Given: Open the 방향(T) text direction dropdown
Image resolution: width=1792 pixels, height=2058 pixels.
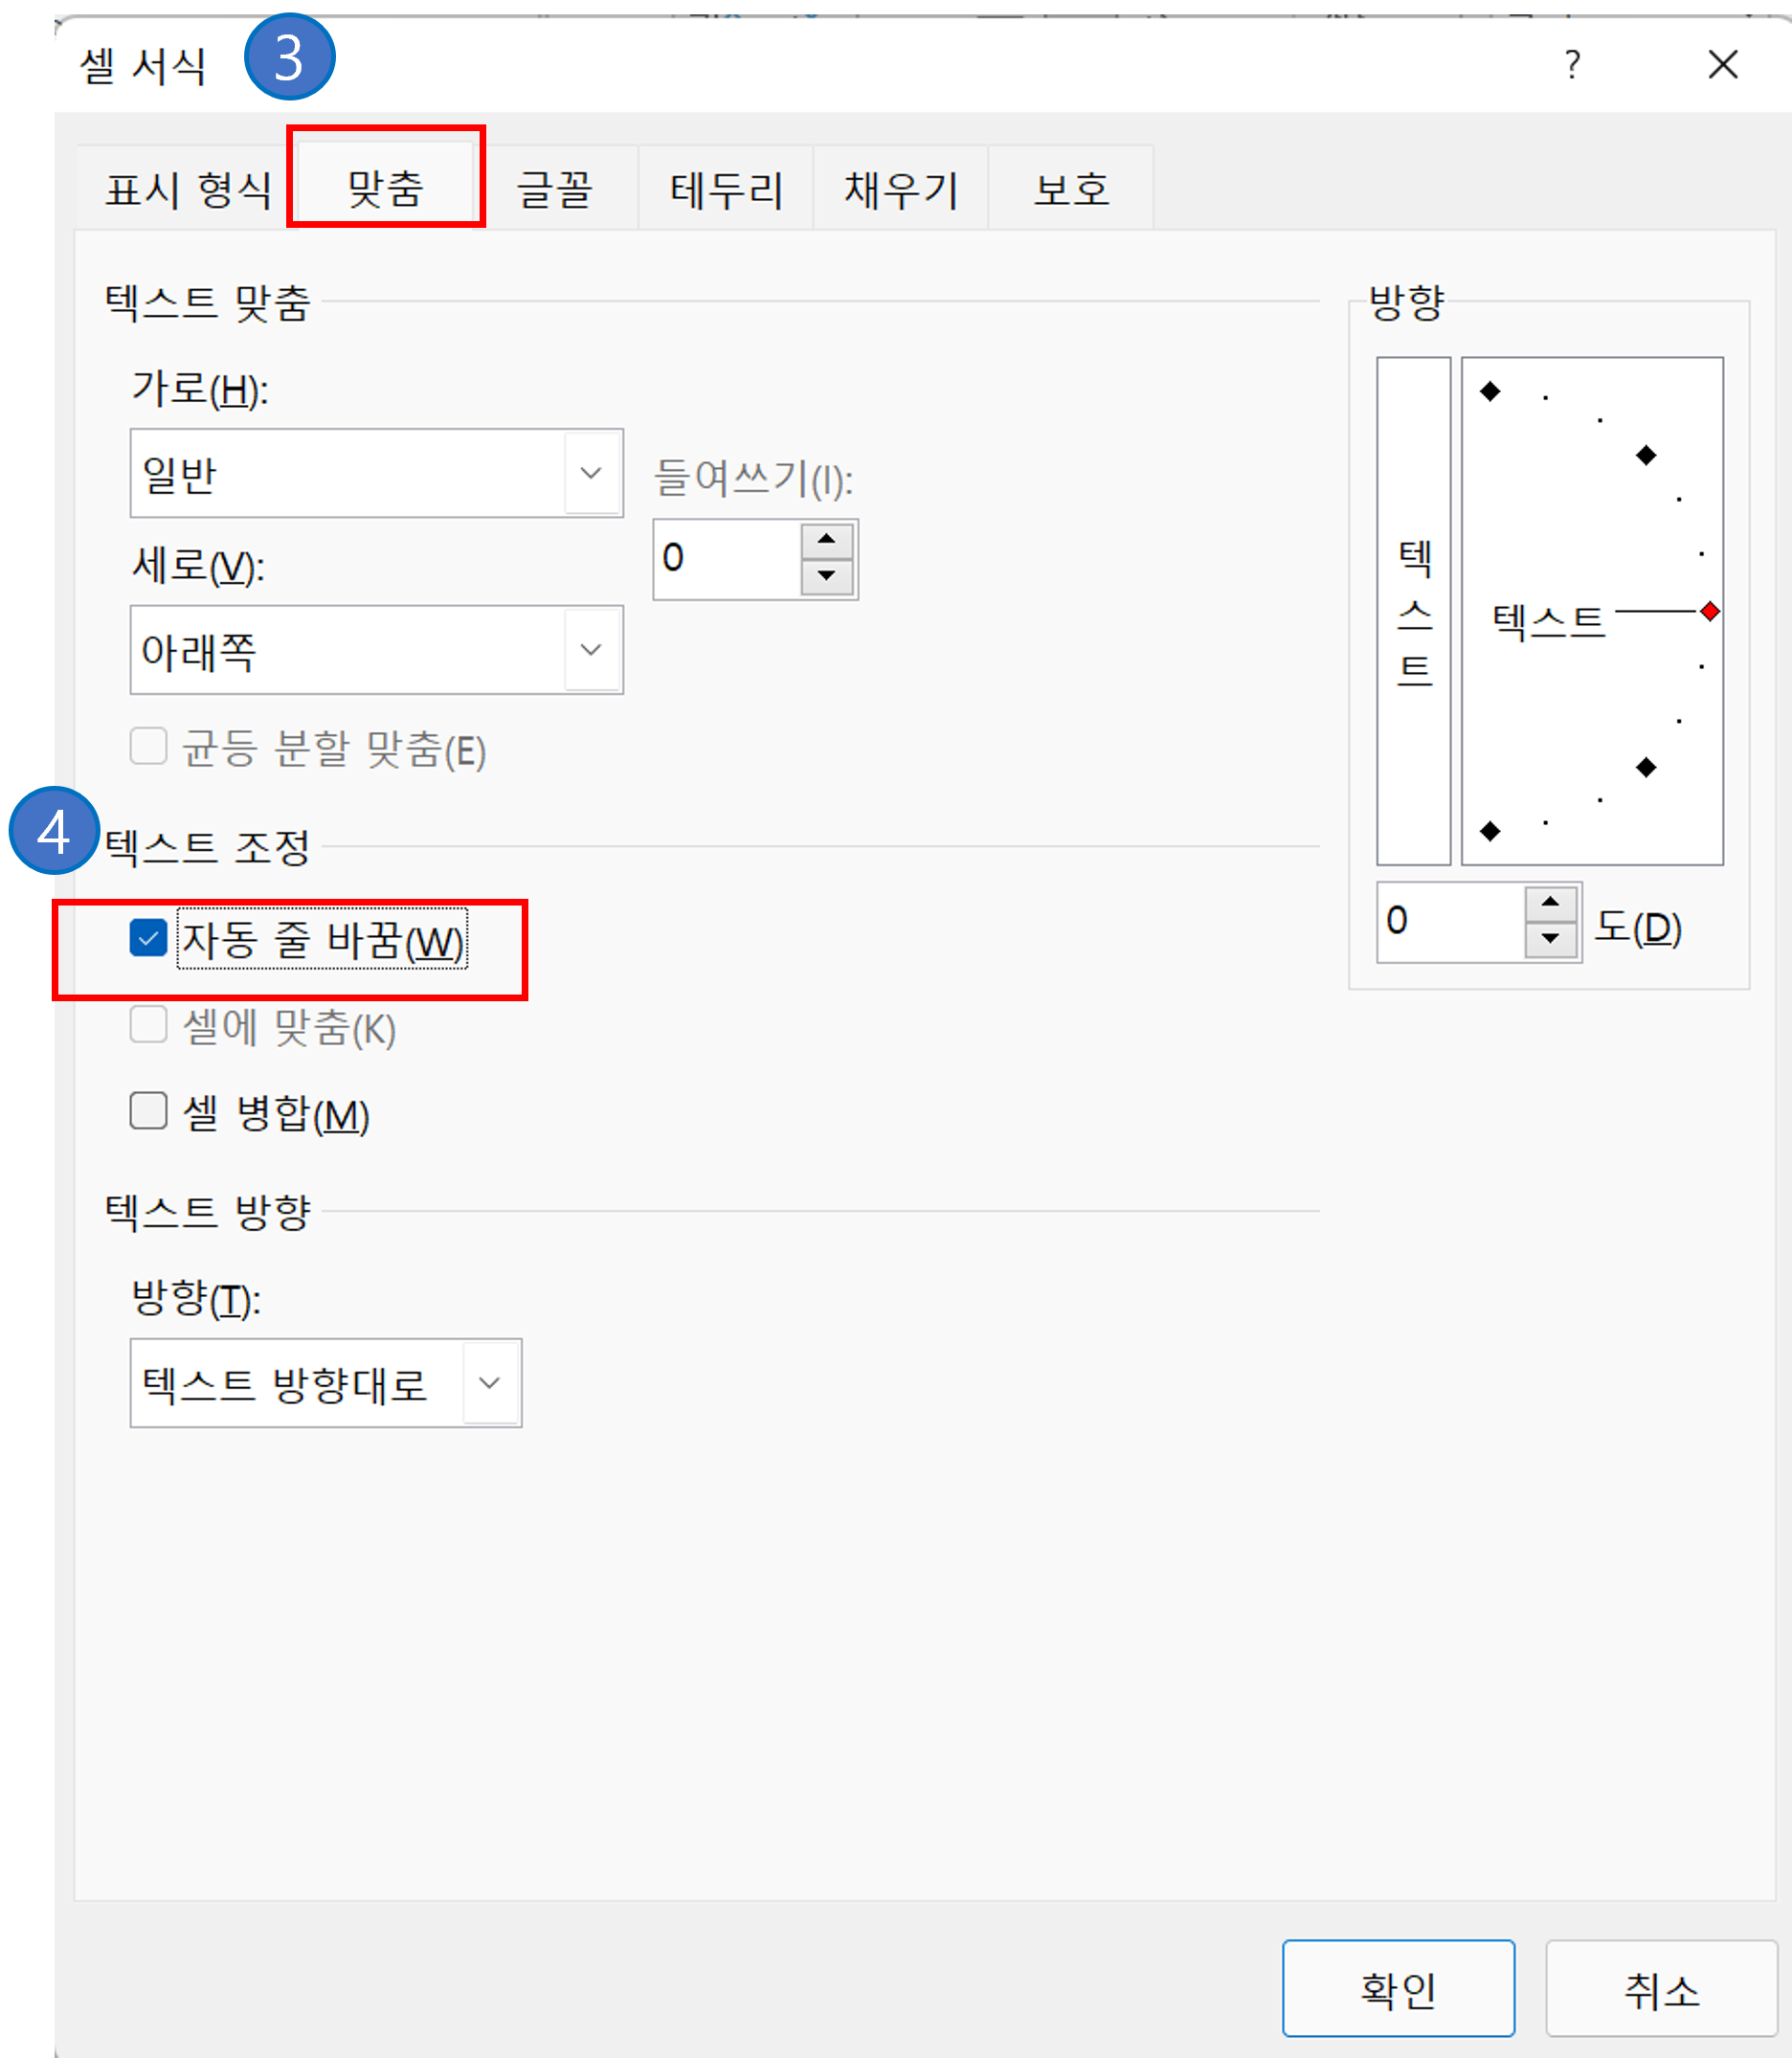Looking at the screenshot, I should pyautogui.click(x=489, y=1383).
